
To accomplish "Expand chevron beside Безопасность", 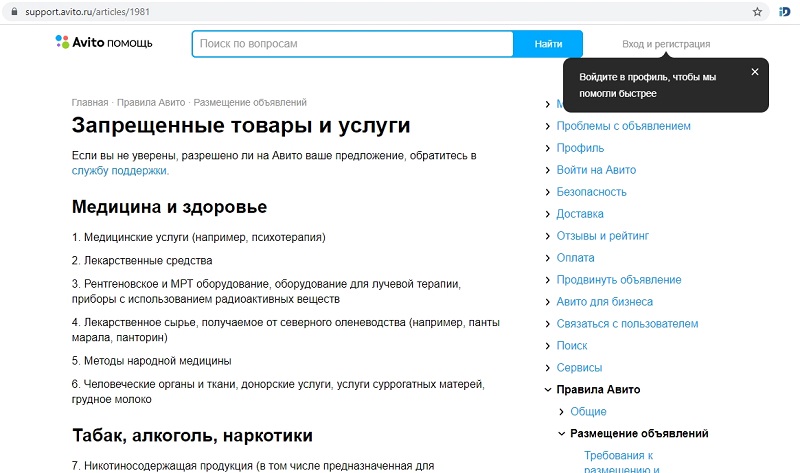I will pos(547,192).
